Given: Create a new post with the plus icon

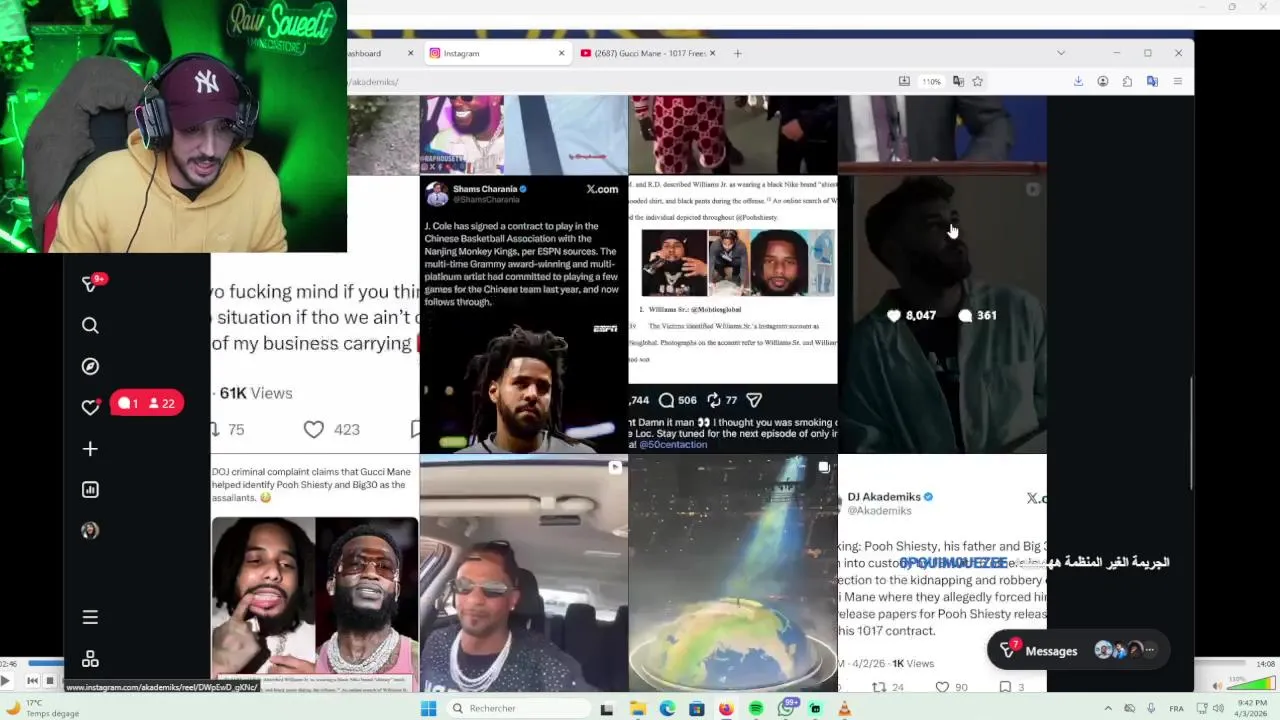Looking at the screenshot, I should (90, 449).
